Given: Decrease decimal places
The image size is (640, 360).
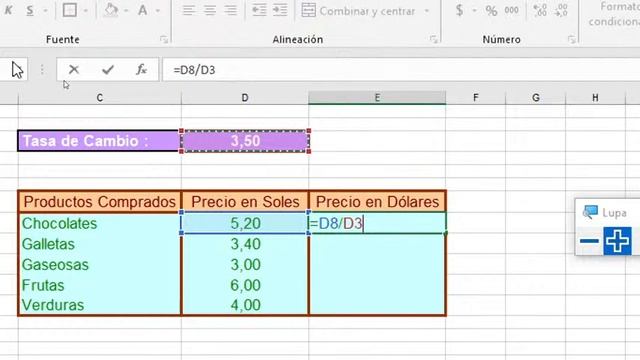Looking at the screenshot, I should (562, 10).
